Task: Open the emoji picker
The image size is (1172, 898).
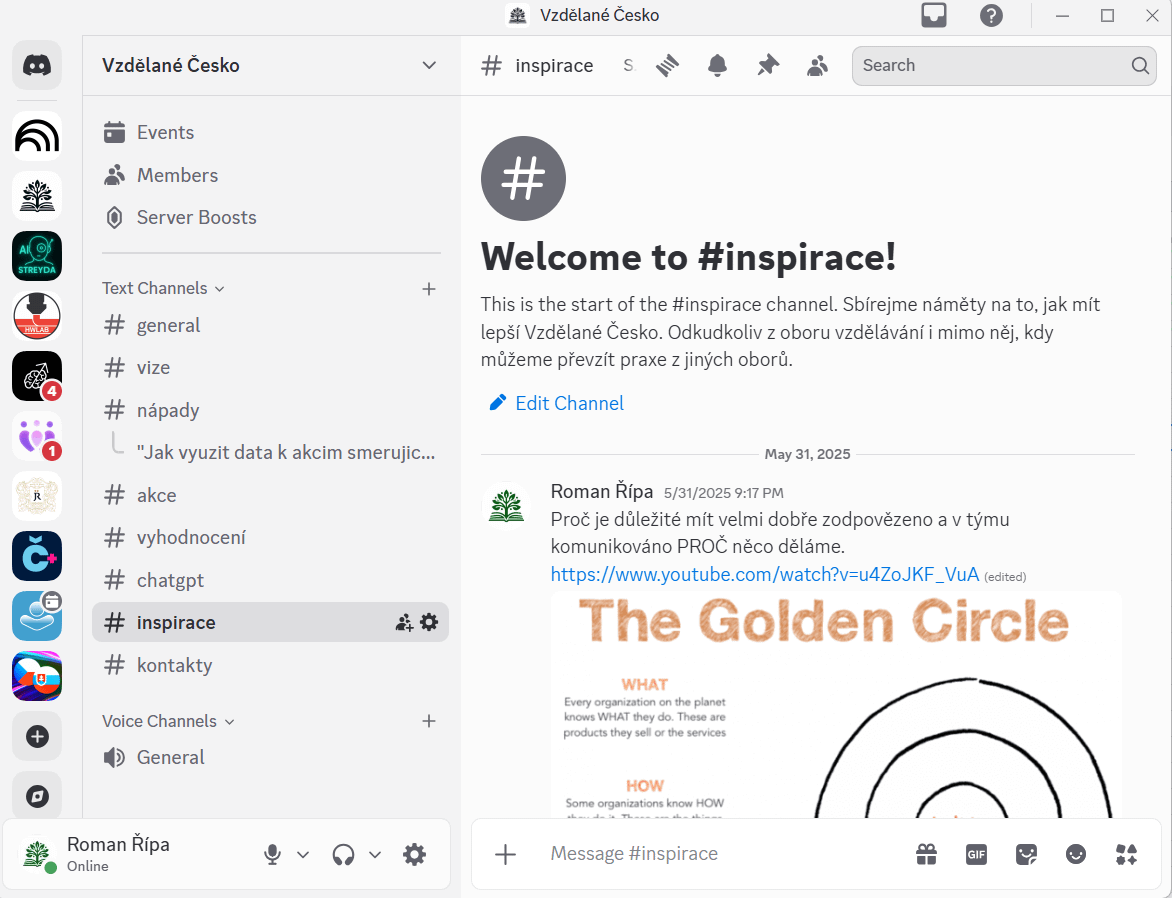Action: [1076, 854]
